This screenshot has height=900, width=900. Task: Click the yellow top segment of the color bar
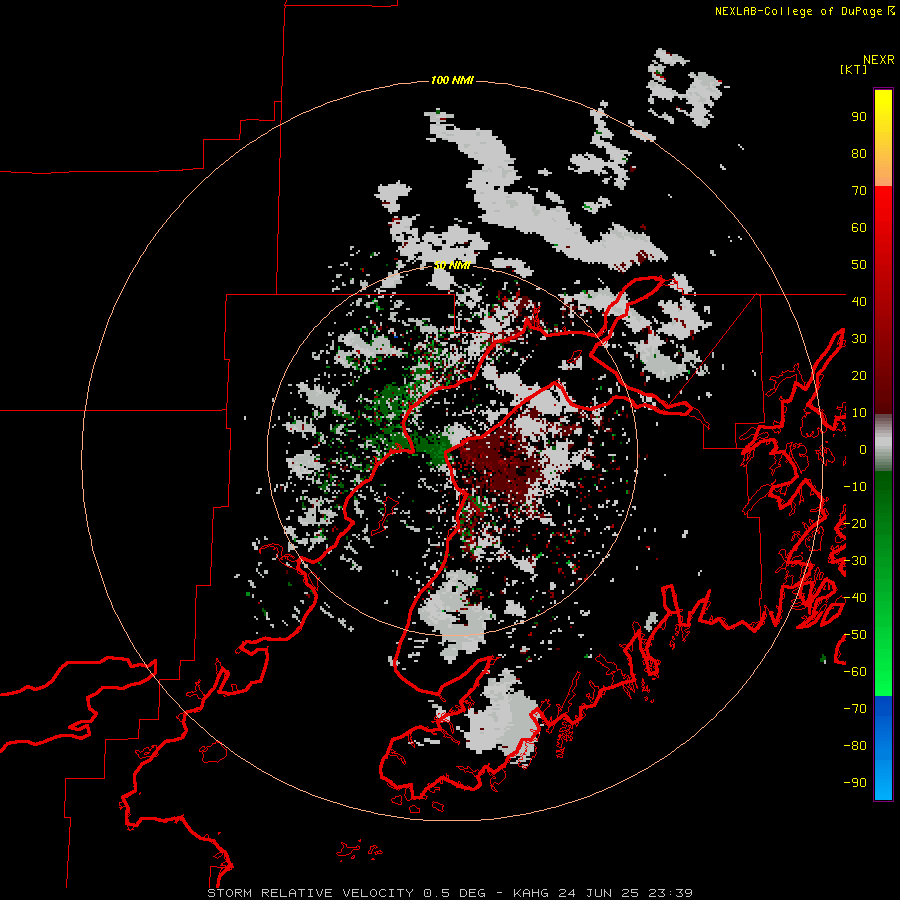coord(883,138)
